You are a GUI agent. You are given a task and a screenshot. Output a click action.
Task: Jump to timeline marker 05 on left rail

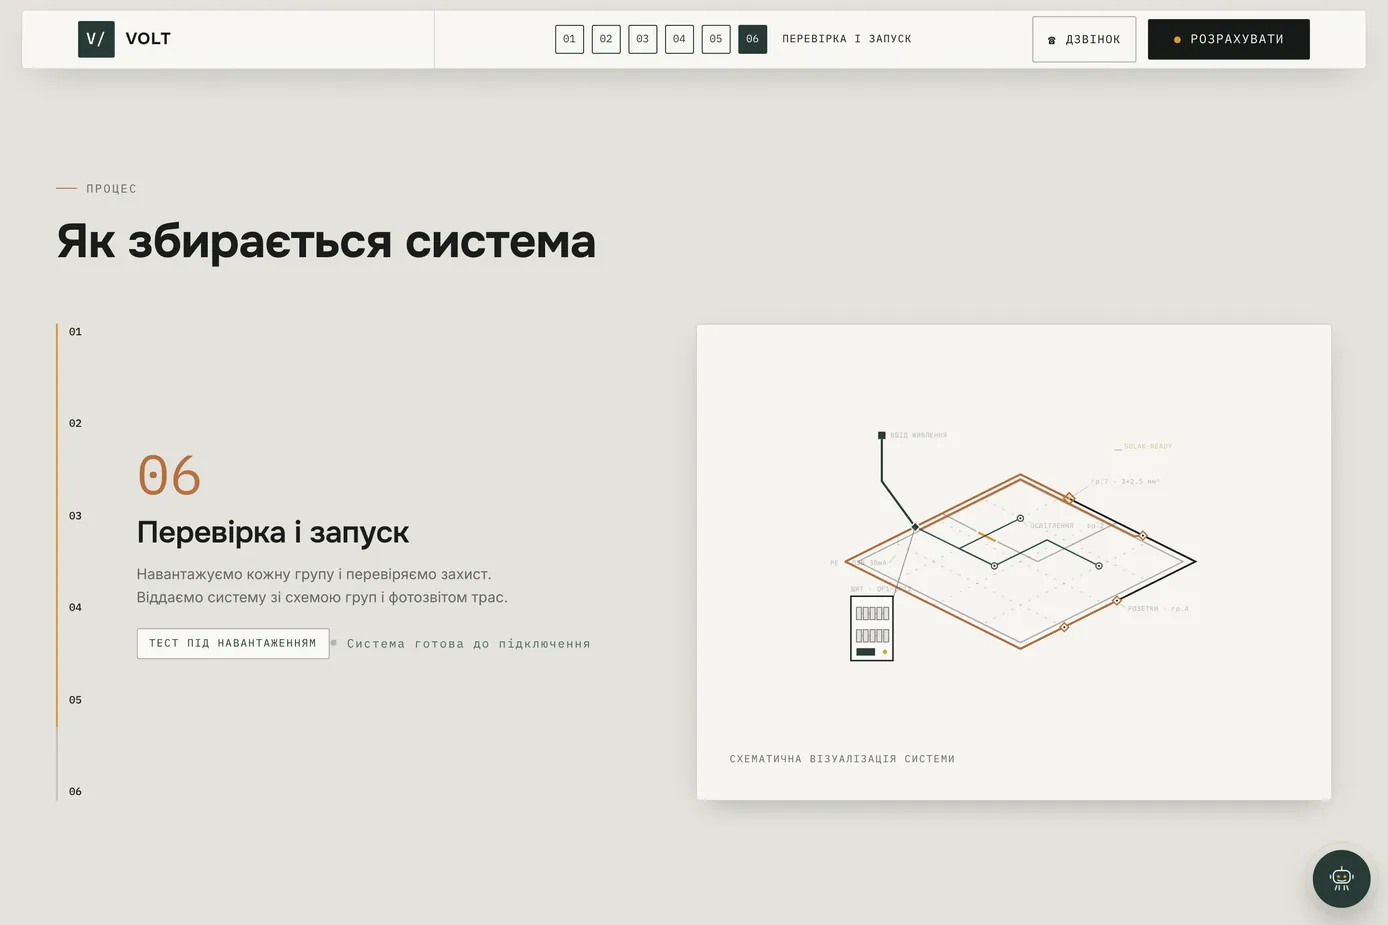75,700
